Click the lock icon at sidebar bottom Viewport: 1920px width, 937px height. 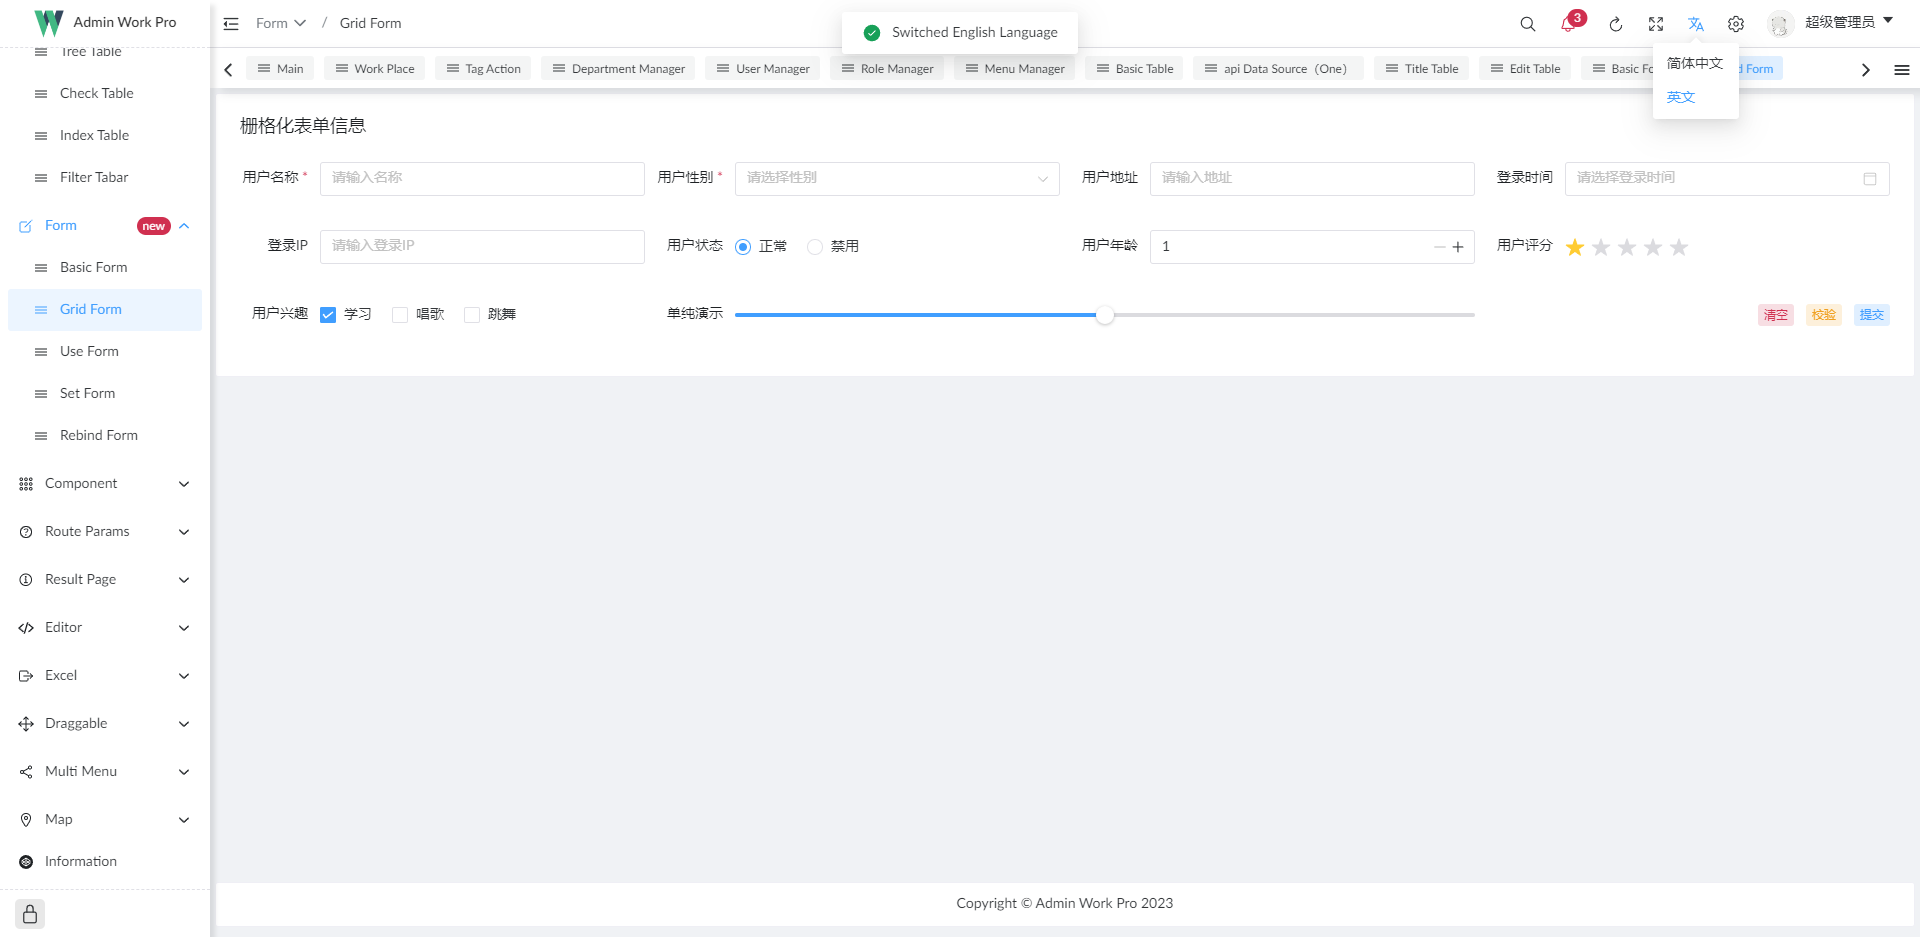coord(29,913)
